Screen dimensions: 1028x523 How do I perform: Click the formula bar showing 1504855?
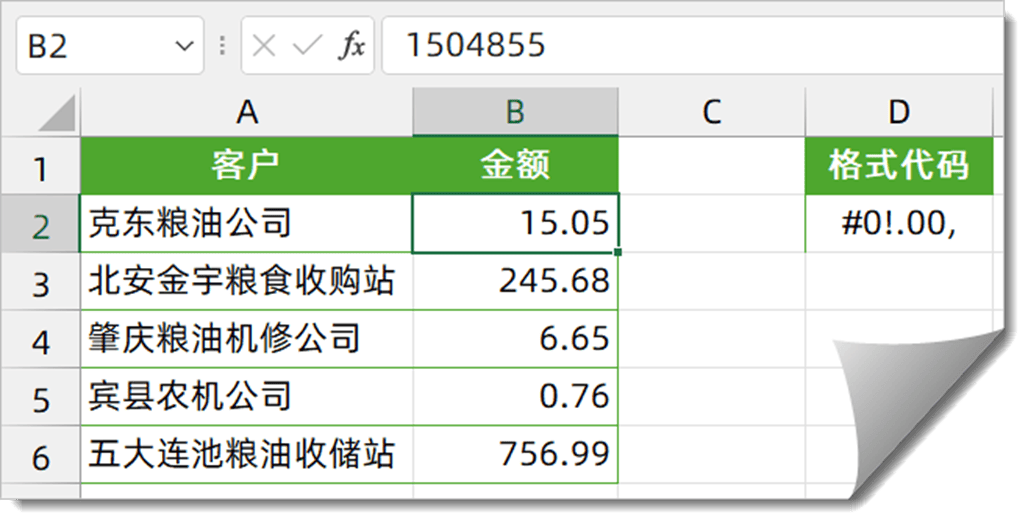tap(692, 46)
